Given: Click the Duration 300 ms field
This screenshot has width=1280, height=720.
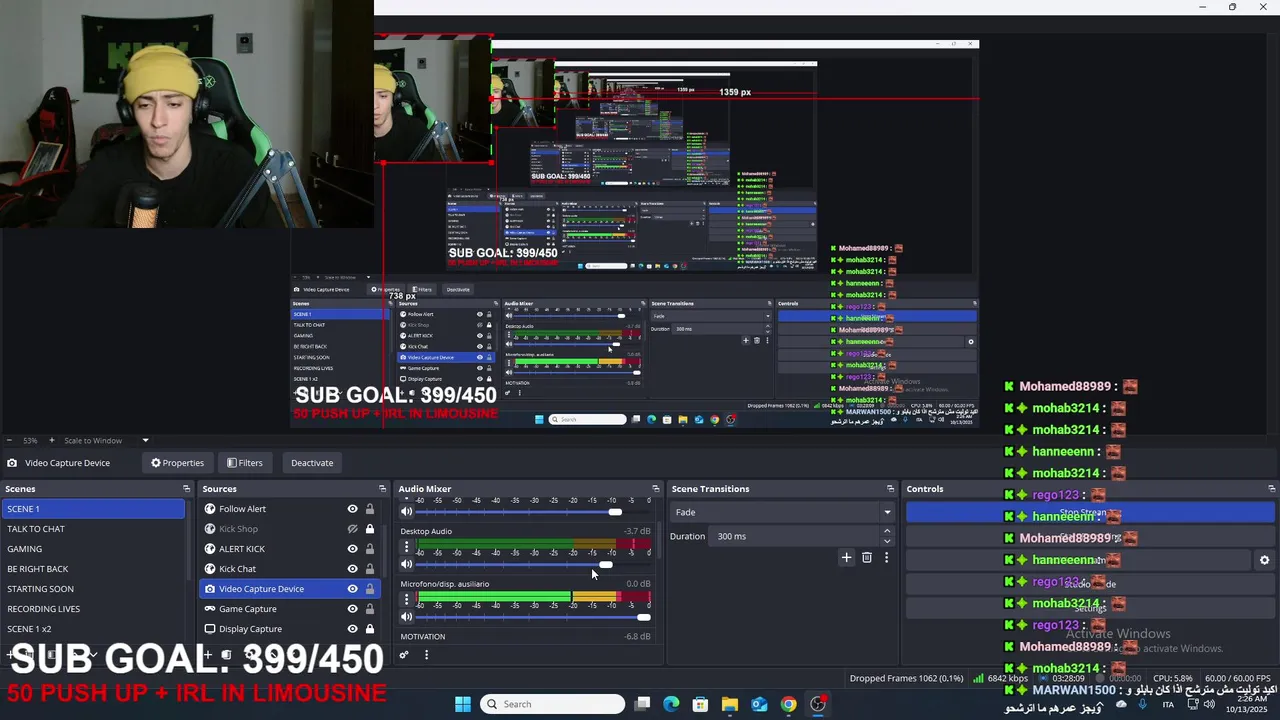Looking at the screenshot, I should (804, 536).
